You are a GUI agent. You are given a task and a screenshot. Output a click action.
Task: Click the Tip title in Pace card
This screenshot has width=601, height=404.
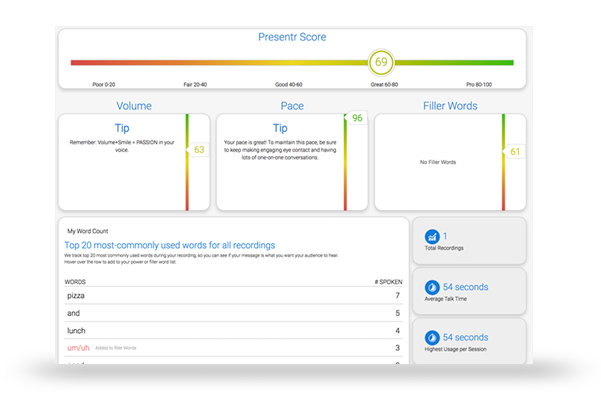pos(280,128)
